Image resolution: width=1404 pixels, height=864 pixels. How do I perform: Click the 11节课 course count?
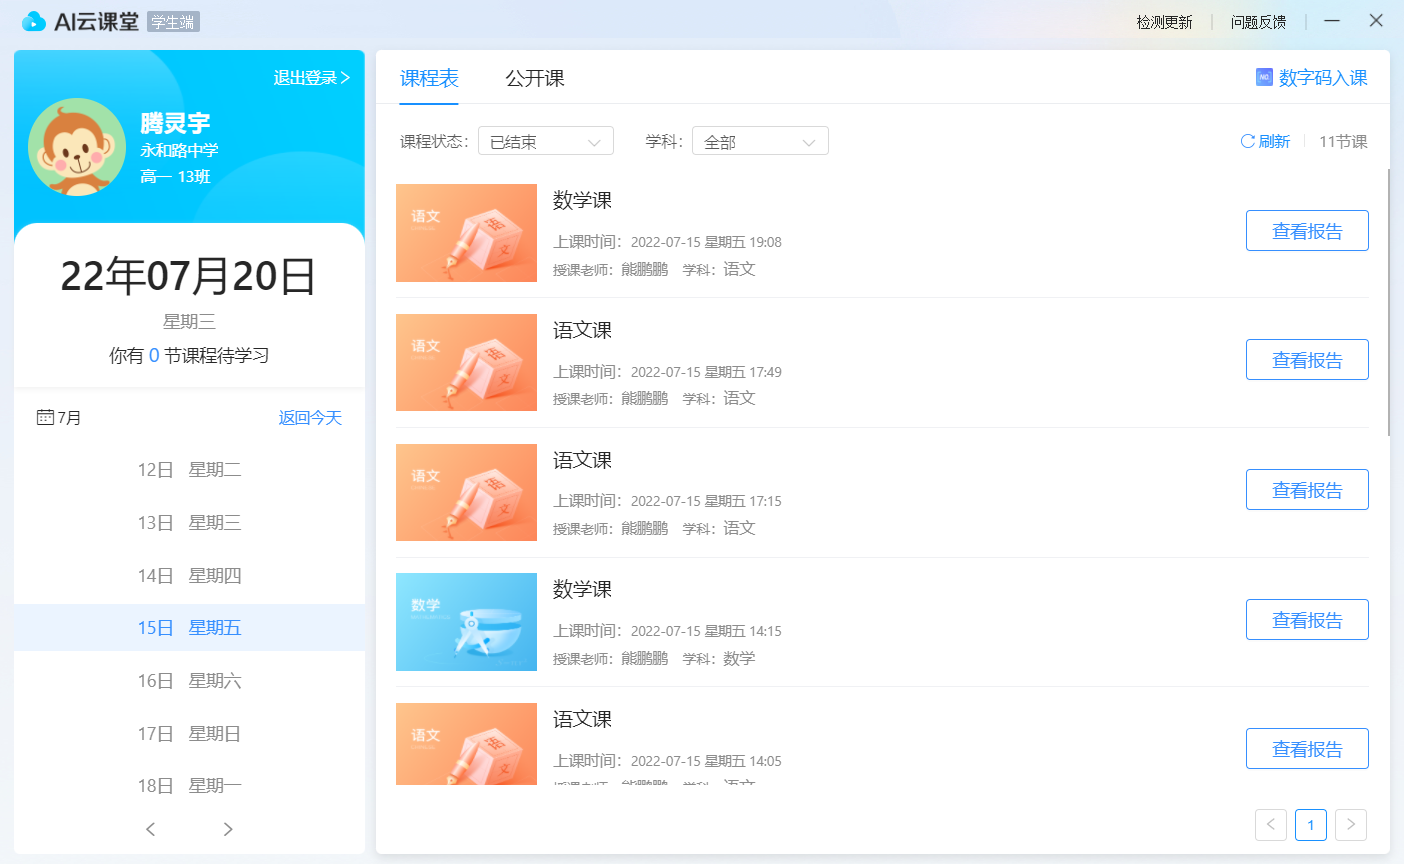[1343, 142]
